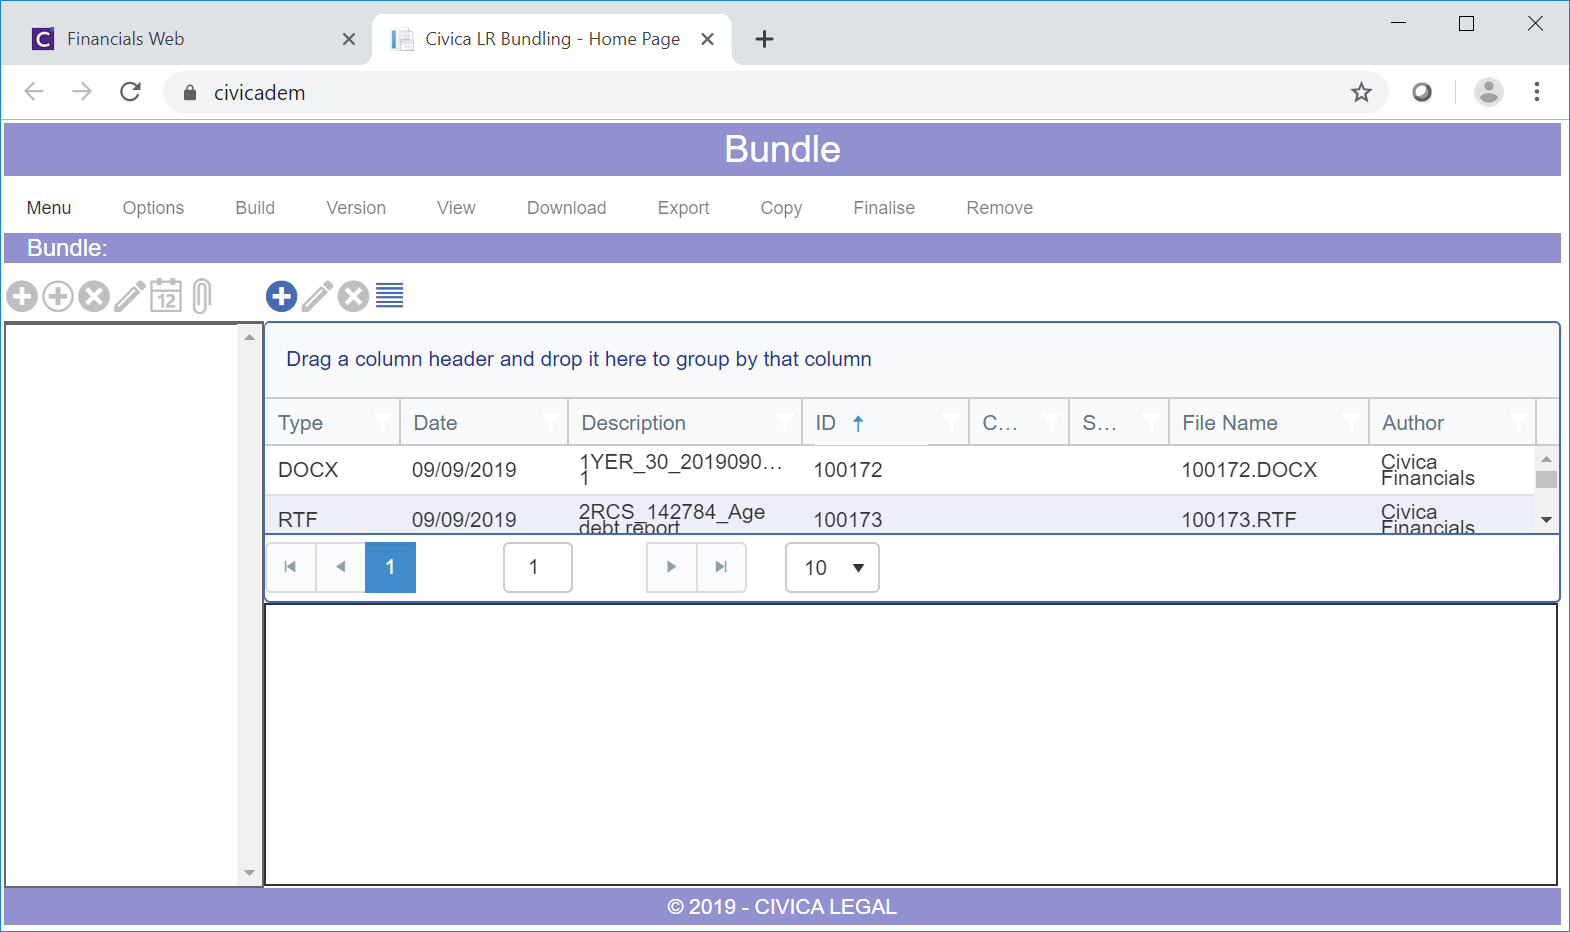Click the blue horizontal lines list icon
This screenshot has width=1570, height=932.
tap(390, 296)
